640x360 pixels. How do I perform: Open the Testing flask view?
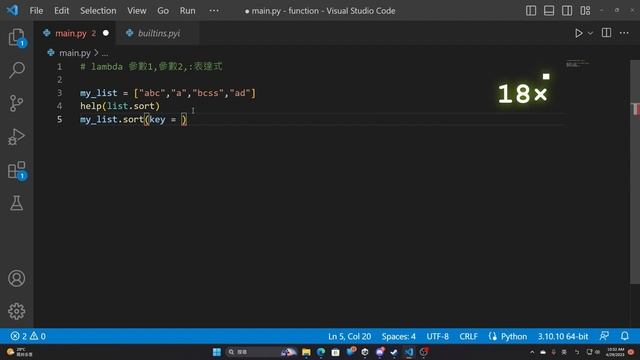click(16, 203)
